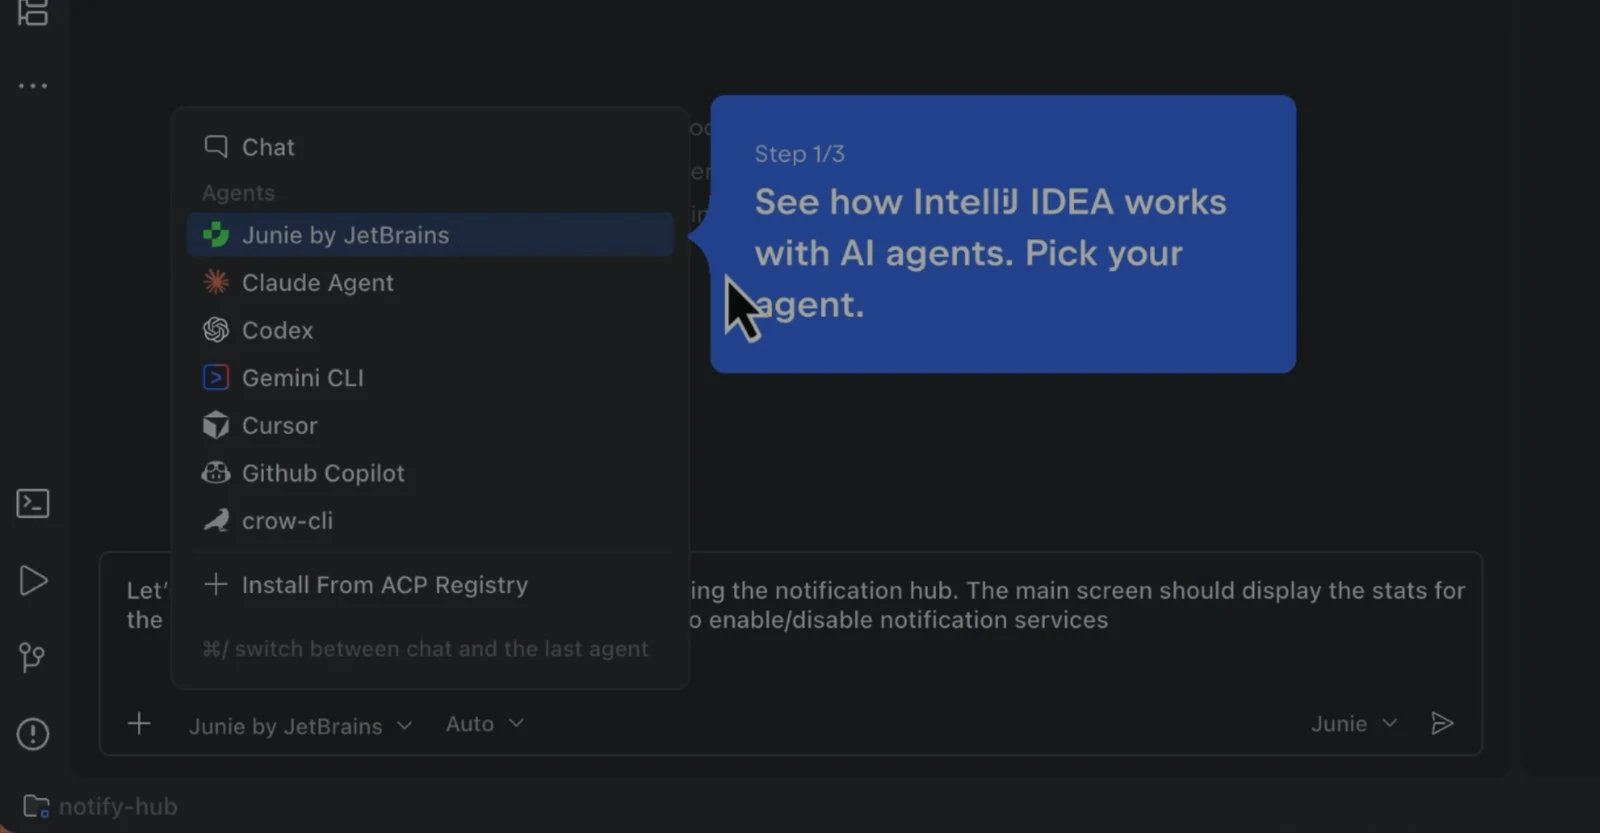Viewport: 1600px width, 833px height.
Task: Open the Auto mode dropdown
Action: click(485, 723)
